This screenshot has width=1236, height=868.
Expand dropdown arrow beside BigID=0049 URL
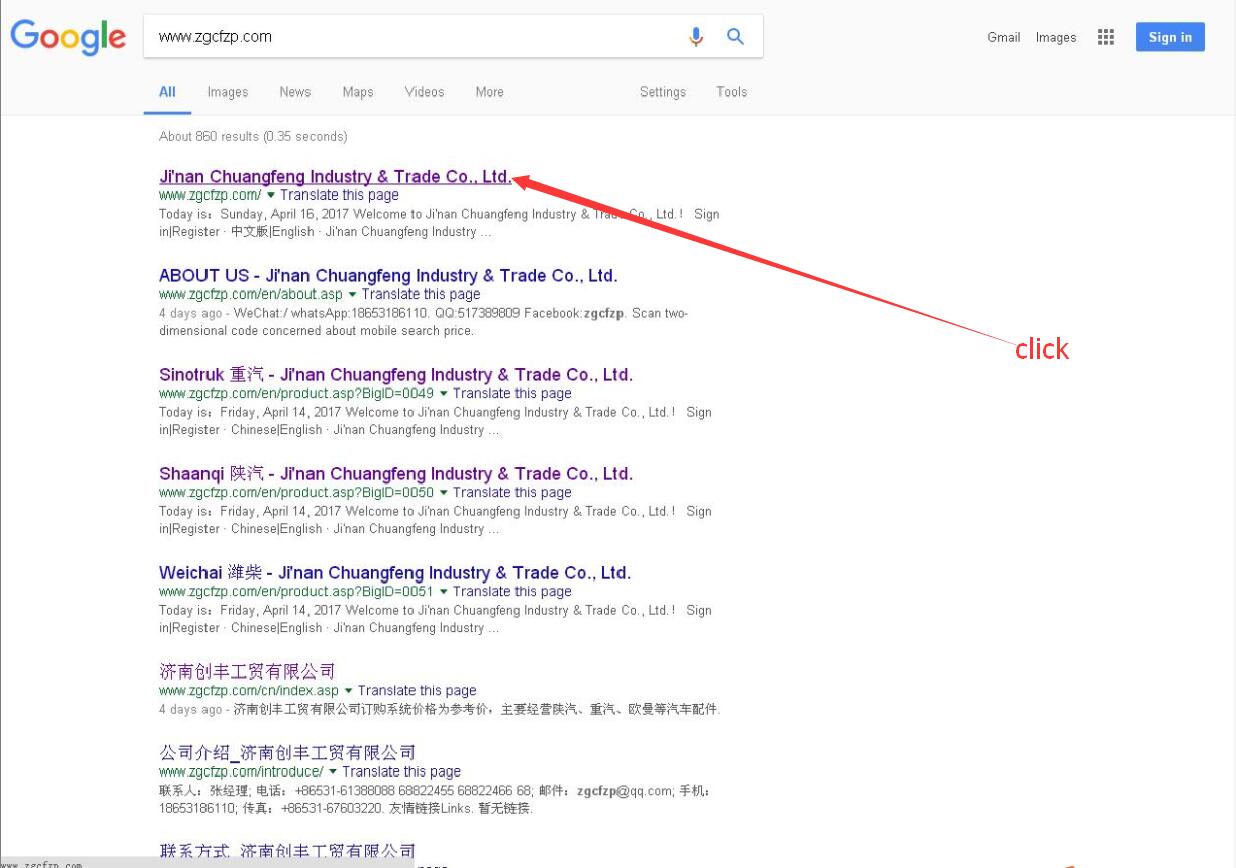point(444,394)
